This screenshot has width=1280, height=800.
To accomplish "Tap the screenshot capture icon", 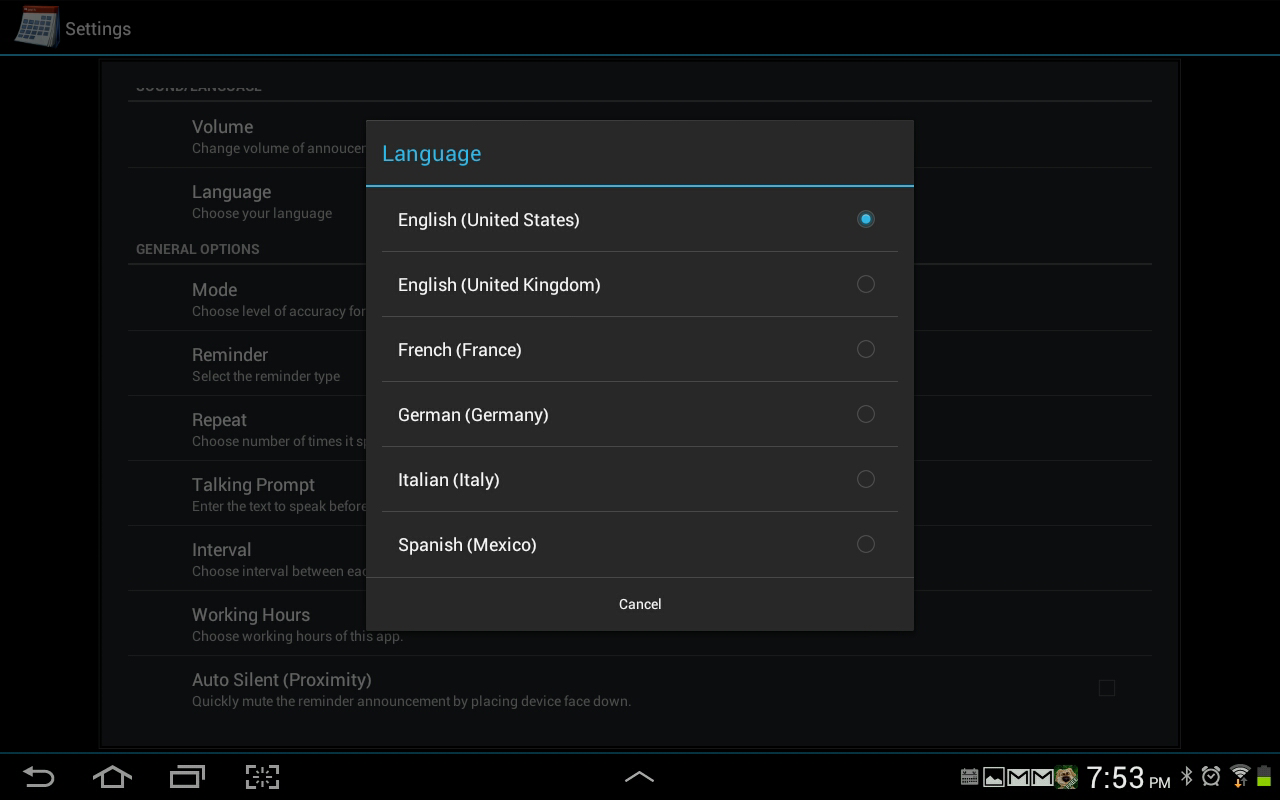I will (262, 777).
